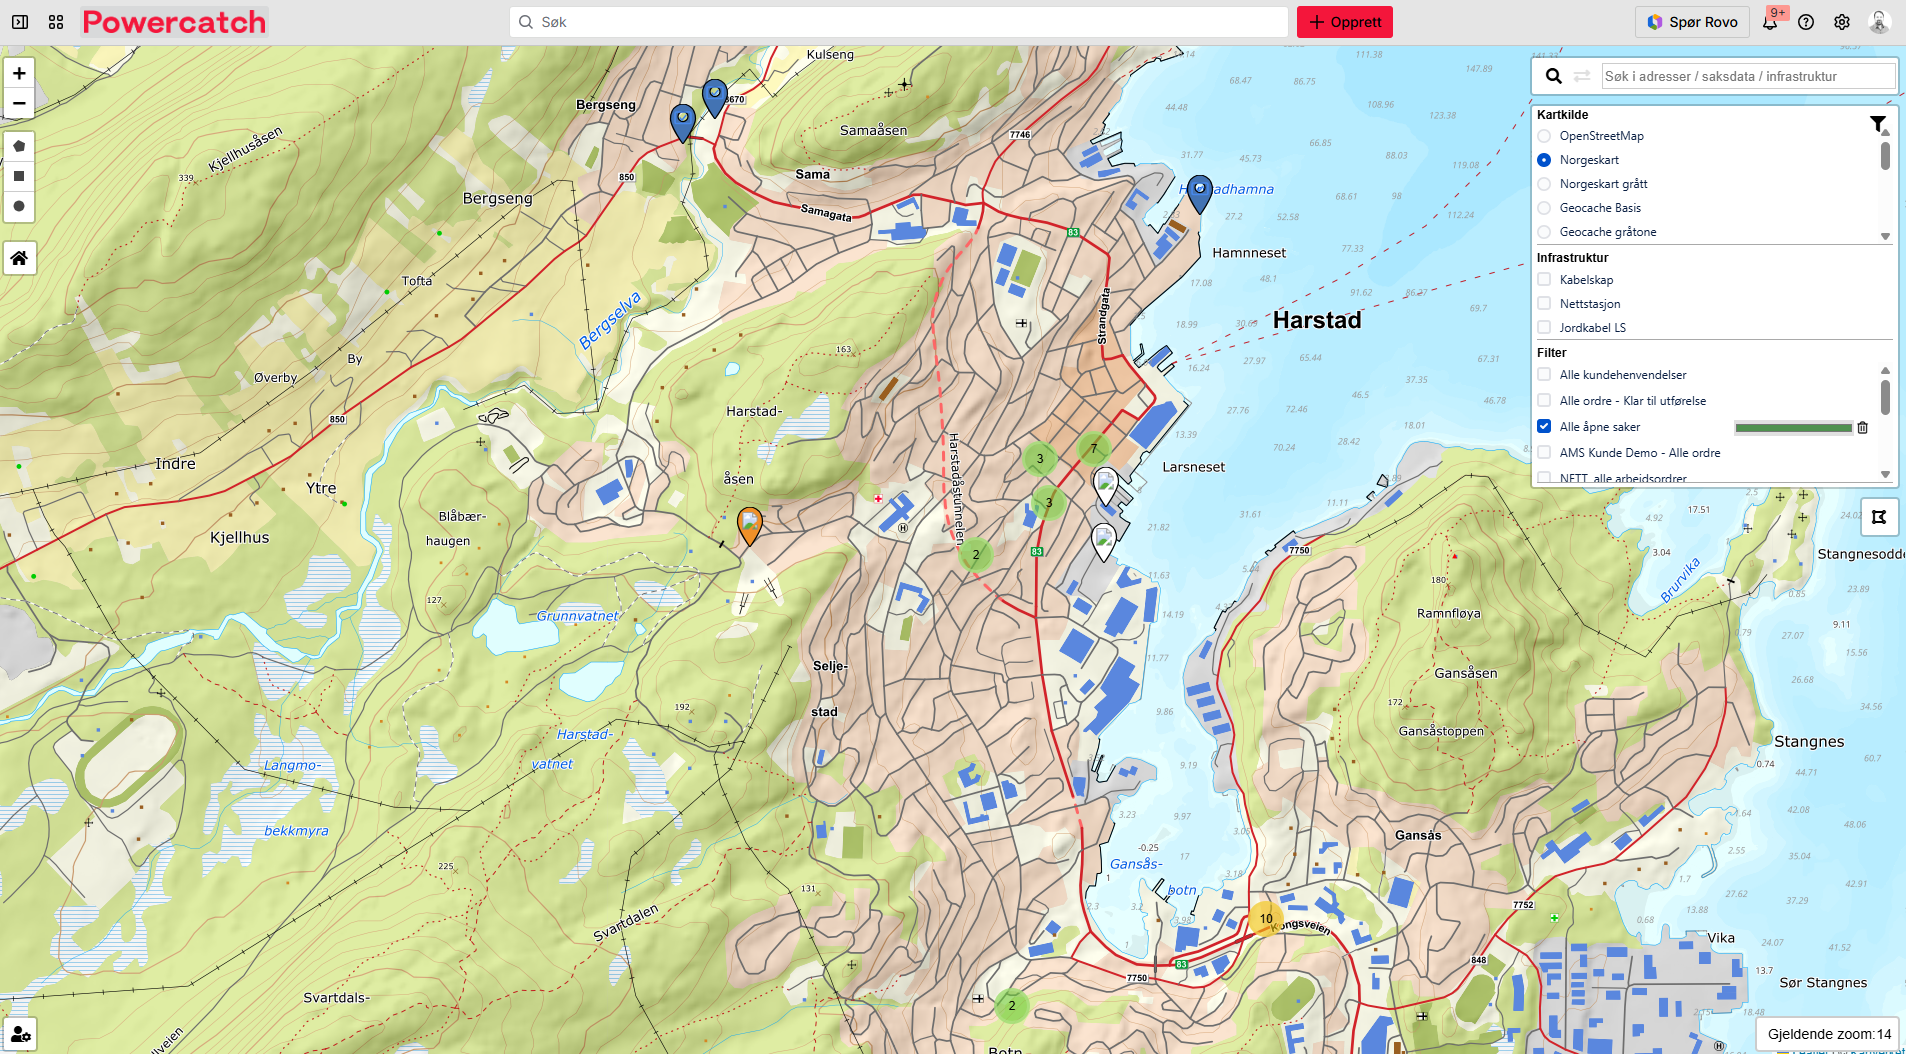Open the Spør Rovo assistant

[x=1692, y=22]
